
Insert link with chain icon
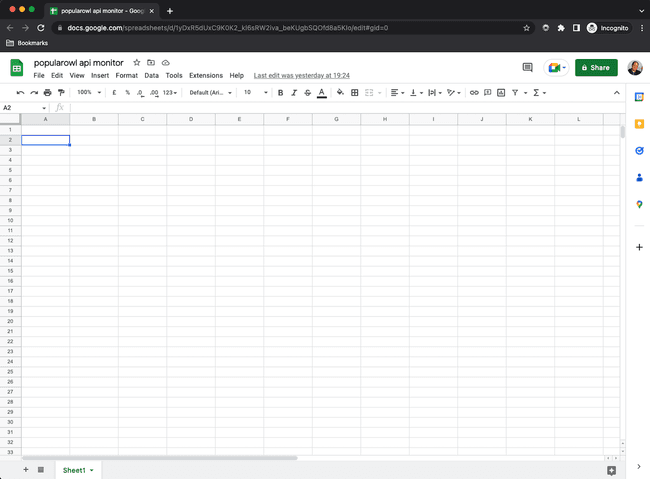tap(474, 92)
